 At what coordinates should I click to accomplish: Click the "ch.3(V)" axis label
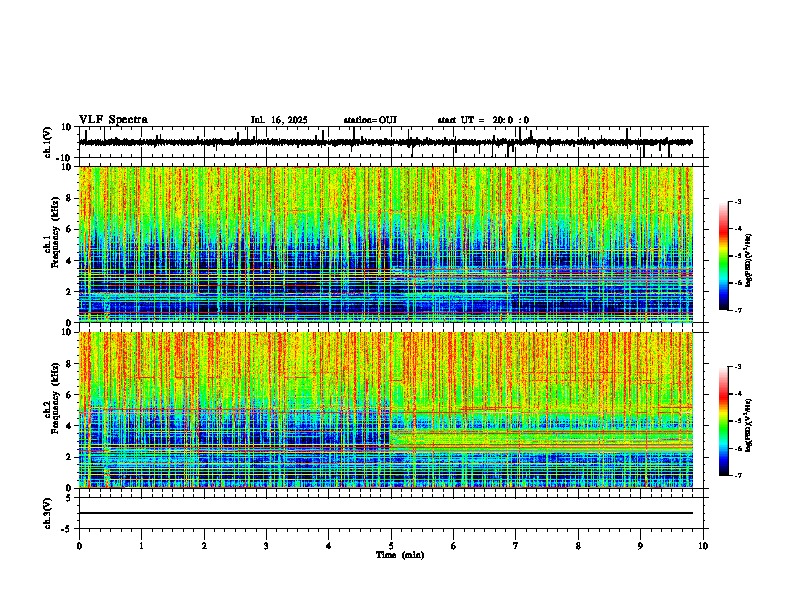tap(47, 513)
